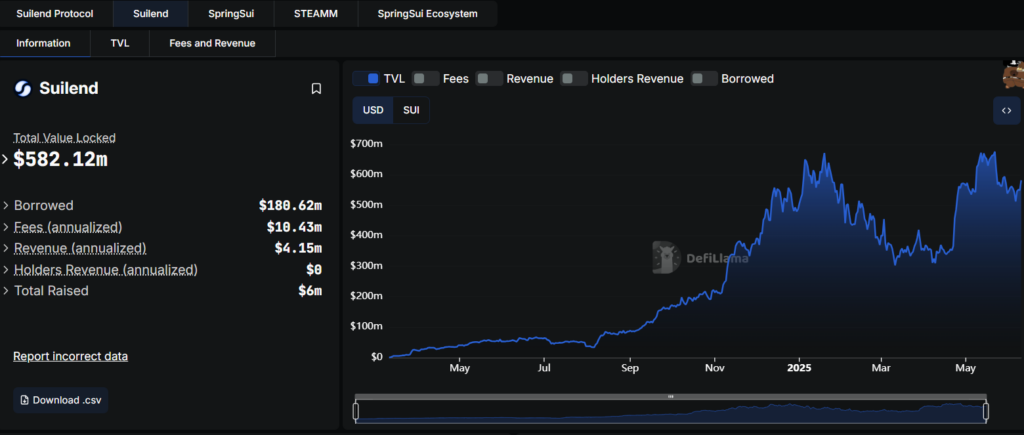This screenshot has width=1024, height=435.
Task: Open the embed chart code button
Action: 1006,110
